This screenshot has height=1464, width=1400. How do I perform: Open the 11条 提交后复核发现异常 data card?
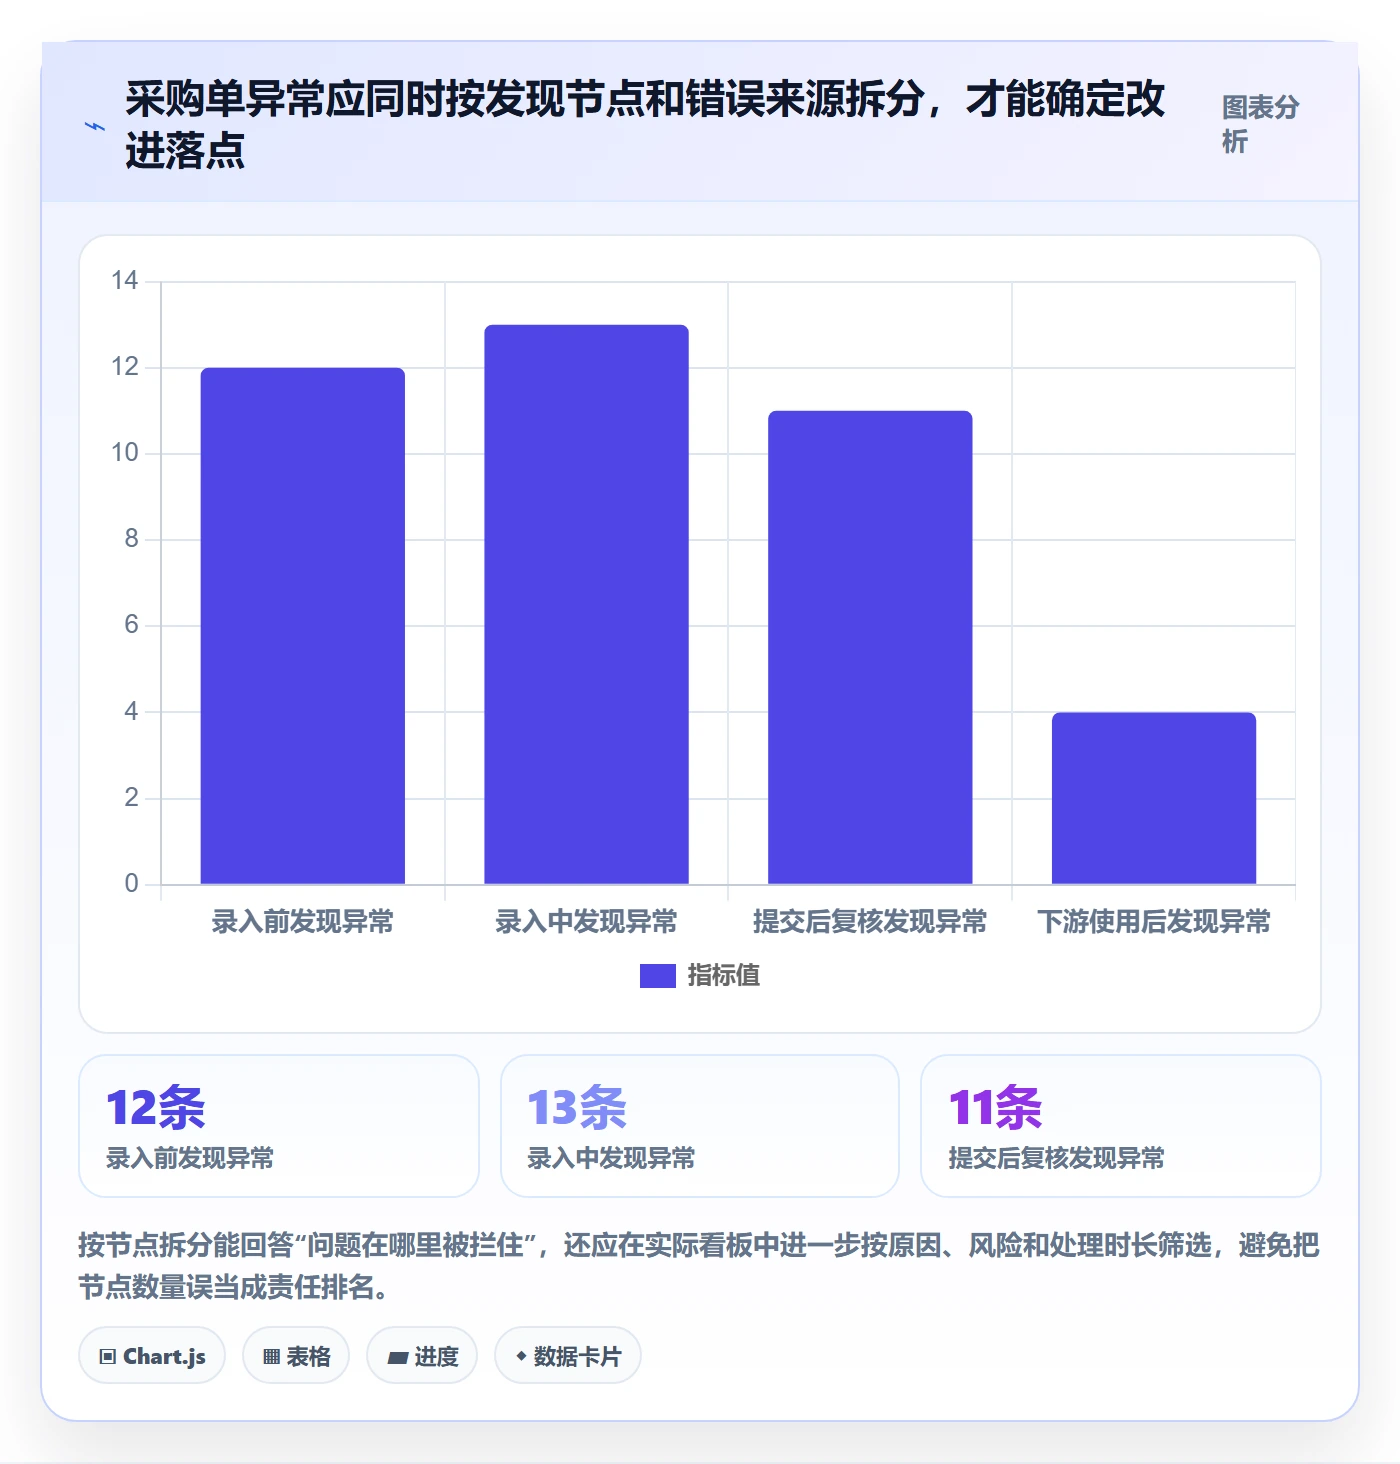pyautogui.click(x=1121, y=1126)
